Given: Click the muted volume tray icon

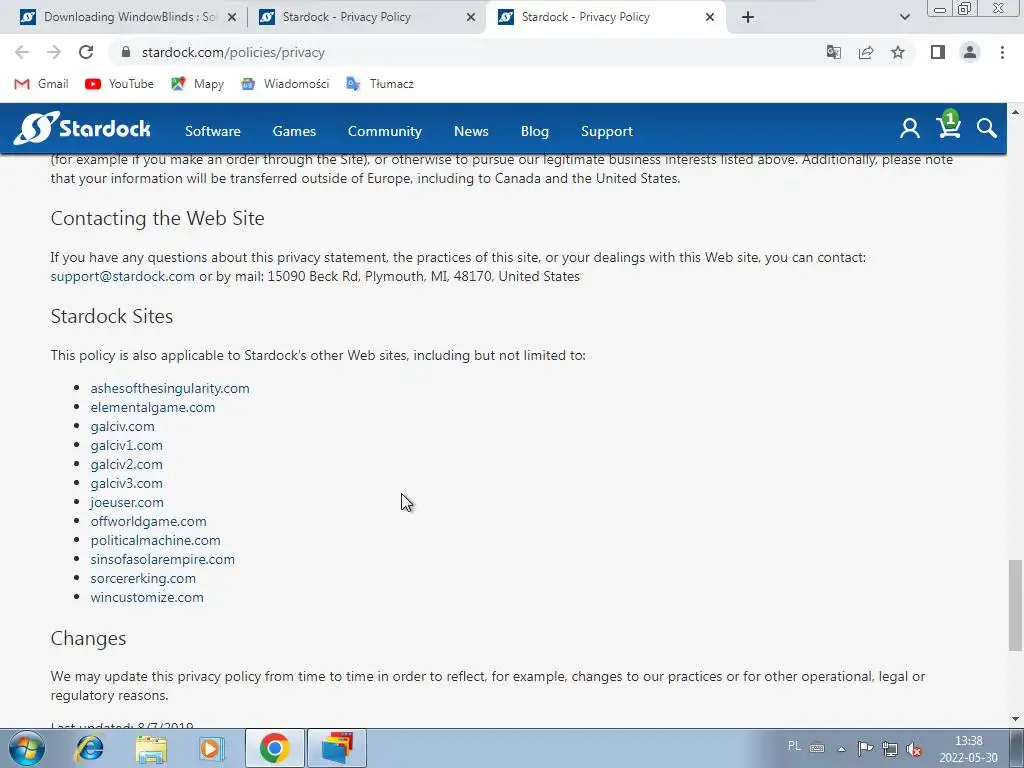Looking at the screenshot, I should point(914,749).
